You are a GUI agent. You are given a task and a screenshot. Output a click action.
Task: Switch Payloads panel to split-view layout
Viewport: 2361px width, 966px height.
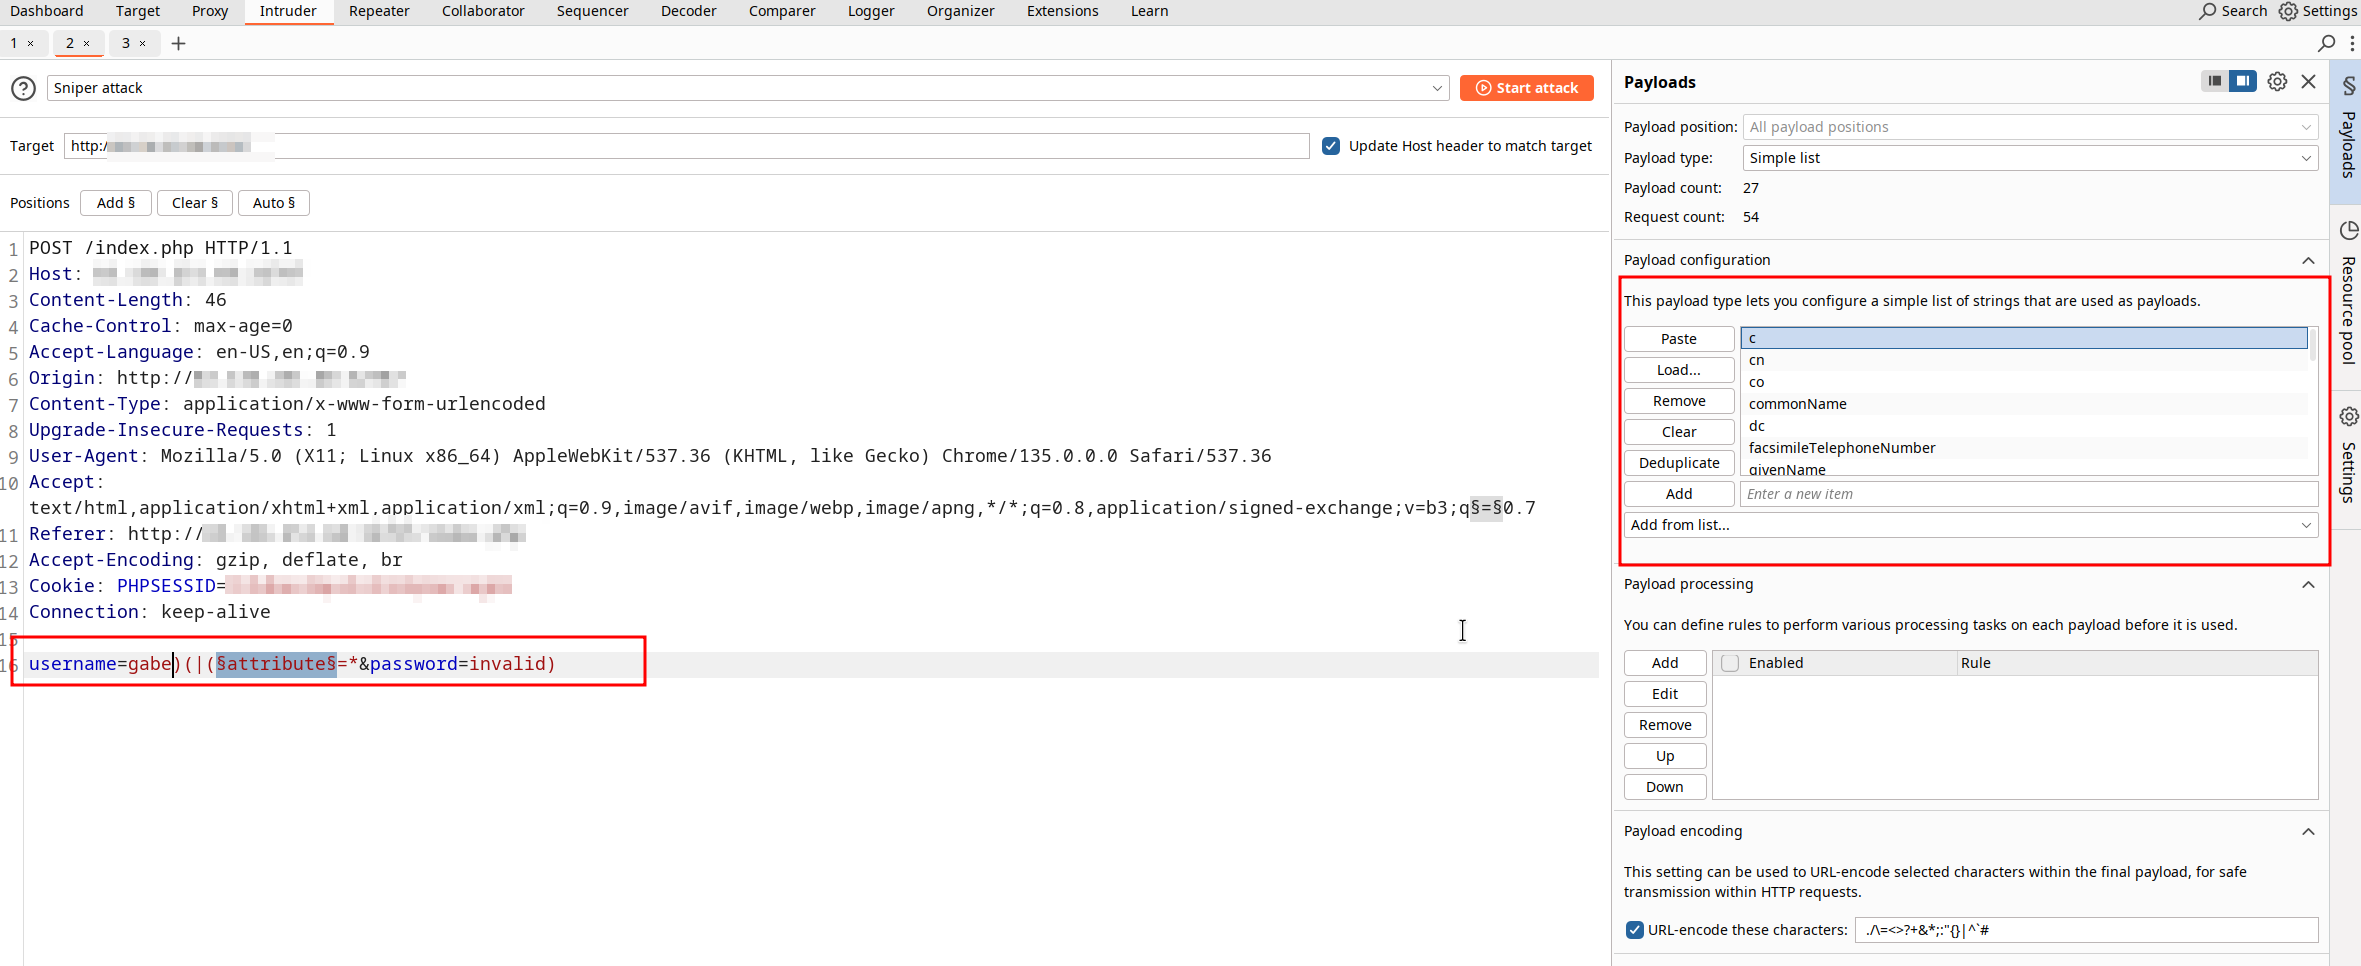point(2243,81)
